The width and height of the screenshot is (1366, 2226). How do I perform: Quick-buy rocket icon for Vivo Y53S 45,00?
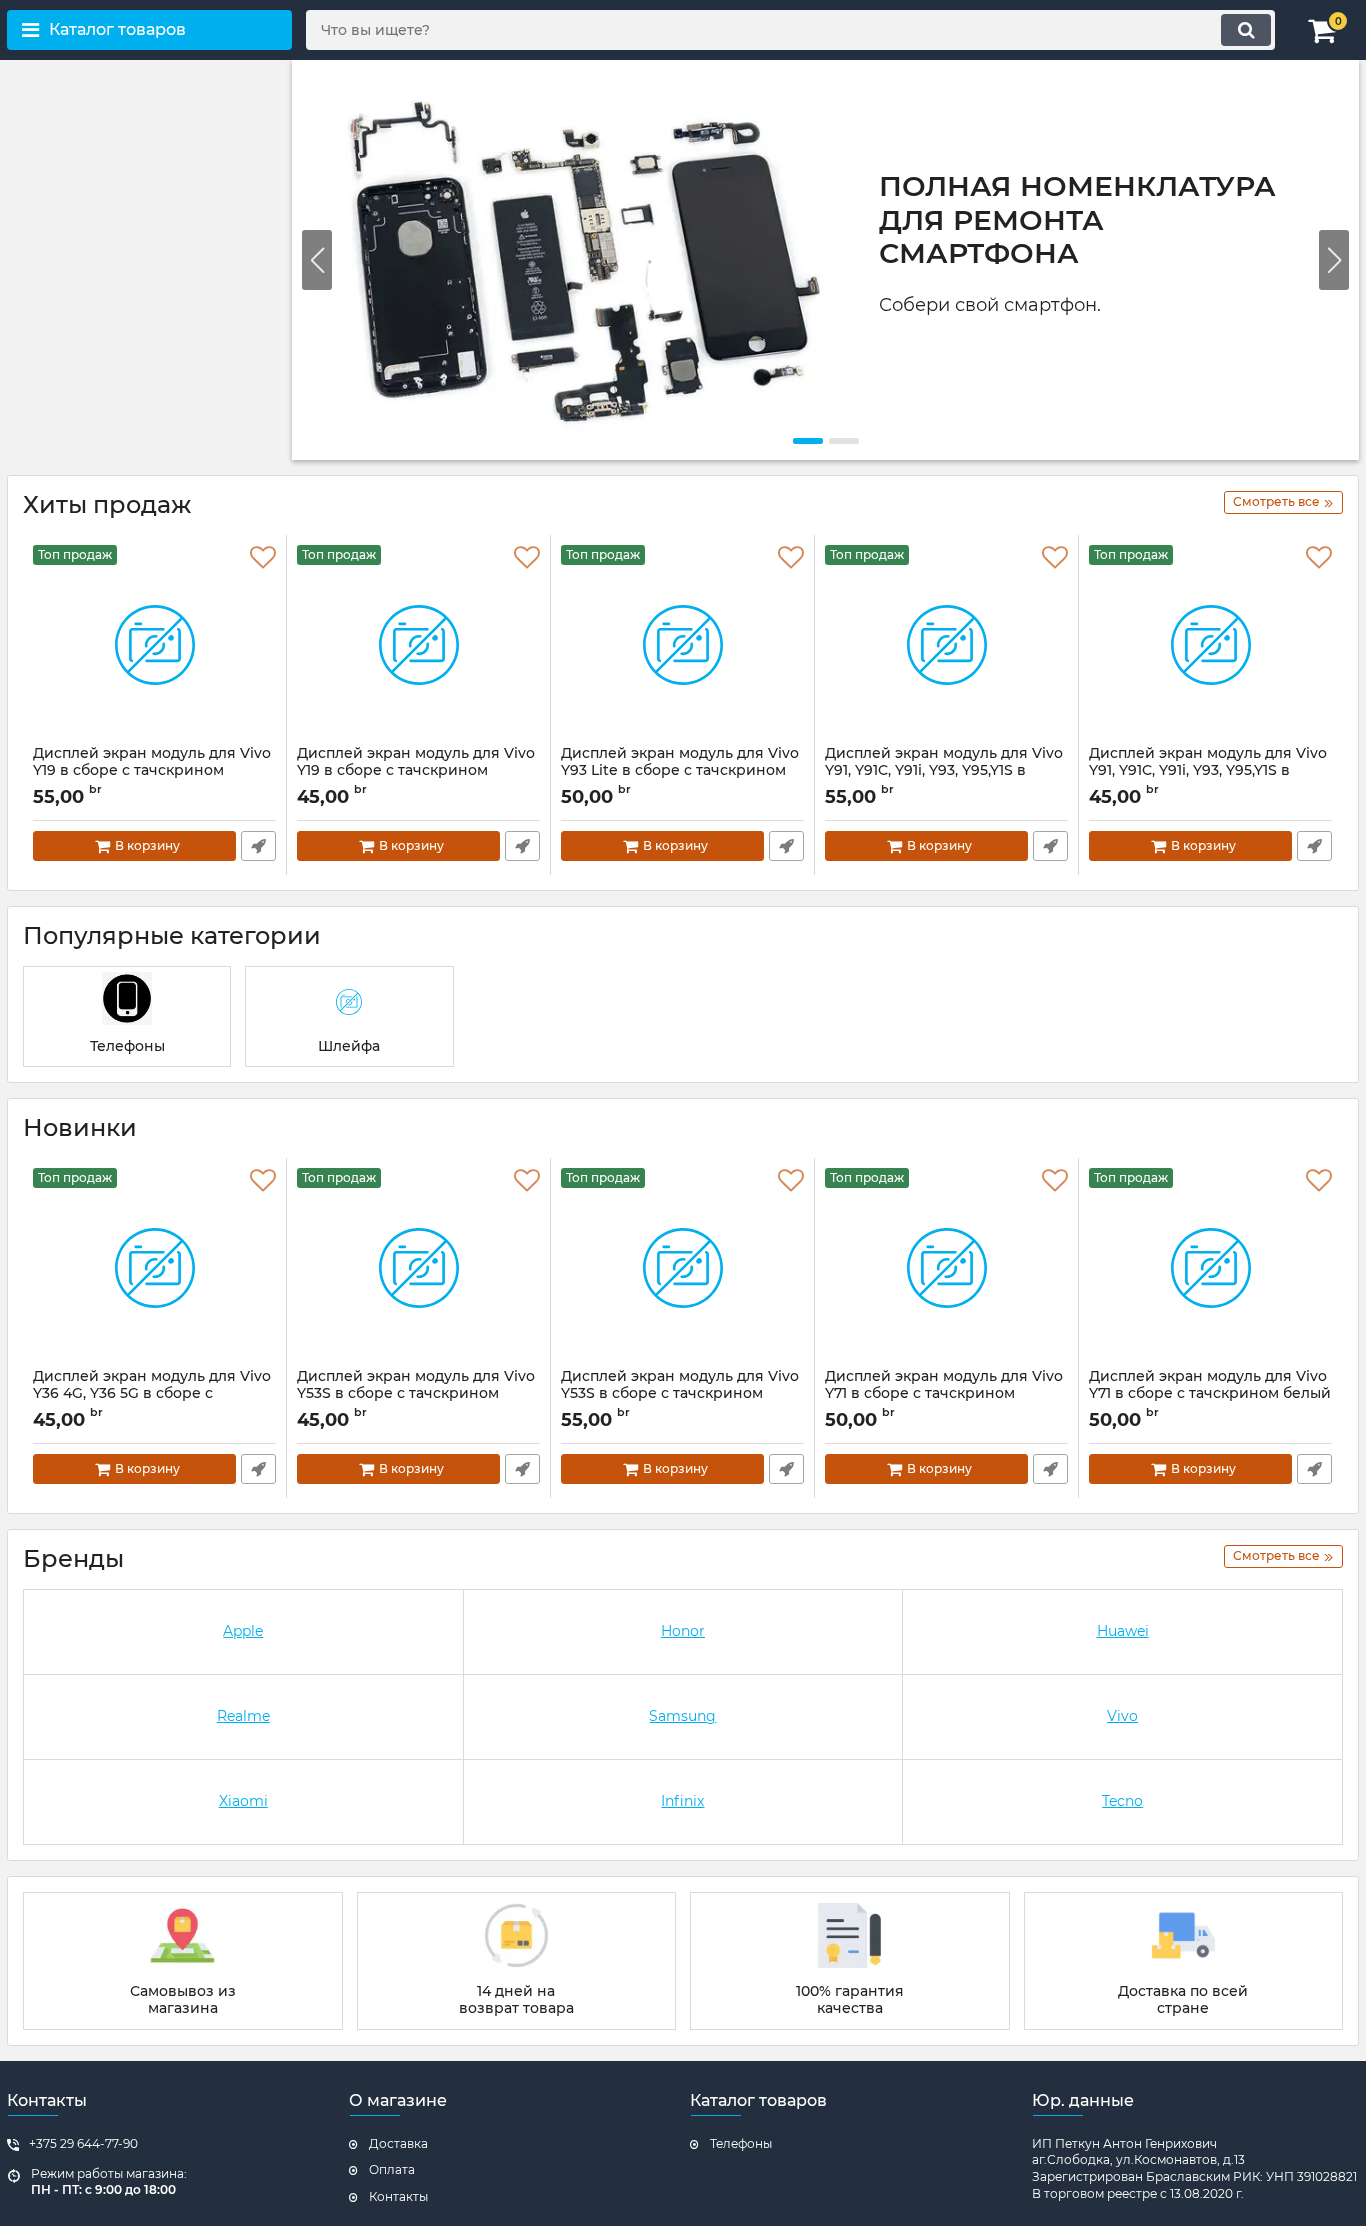(522, 1469)
